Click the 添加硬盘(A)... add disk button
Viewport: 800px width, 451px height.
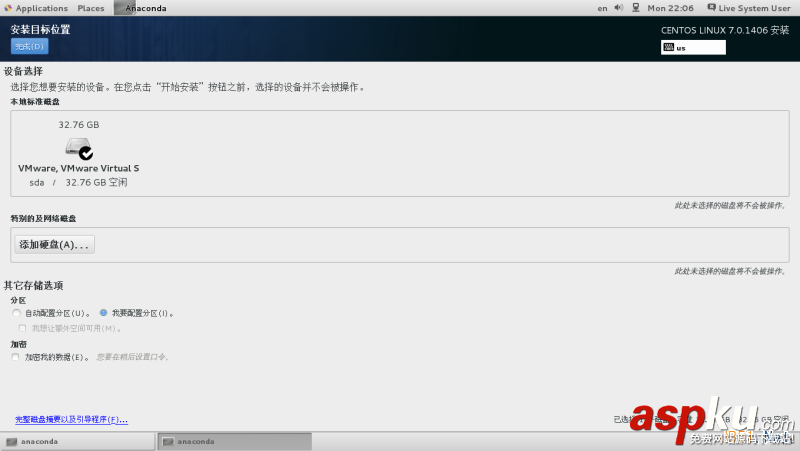55,245
